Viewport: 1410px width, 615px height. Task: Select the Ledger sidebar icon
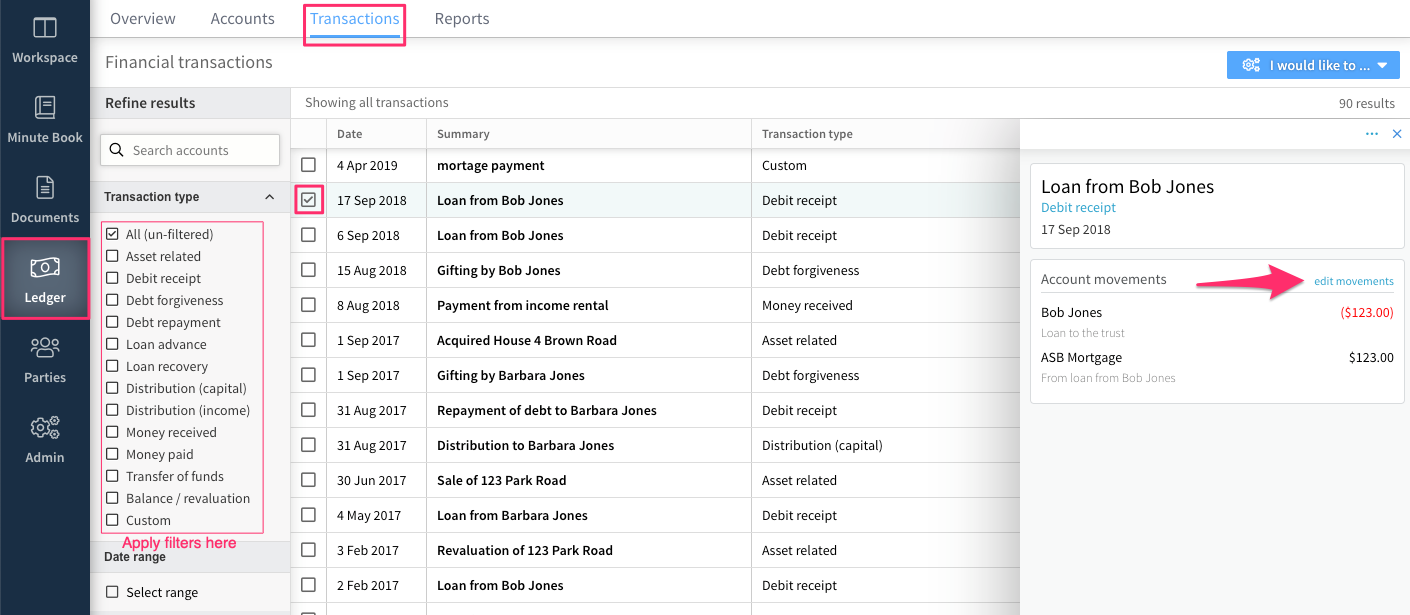(x=45, y=268)
